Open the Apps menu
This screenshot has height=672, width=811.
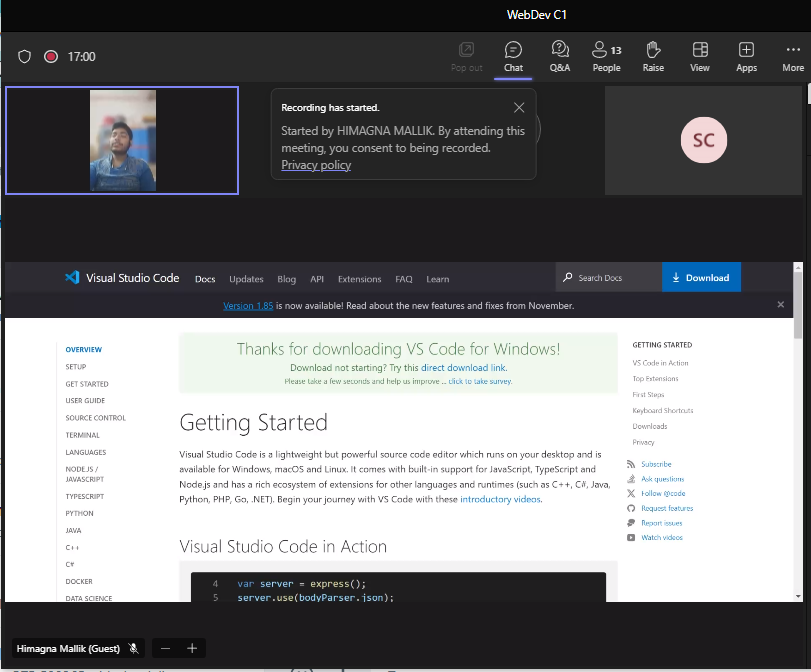pos(746,57)
